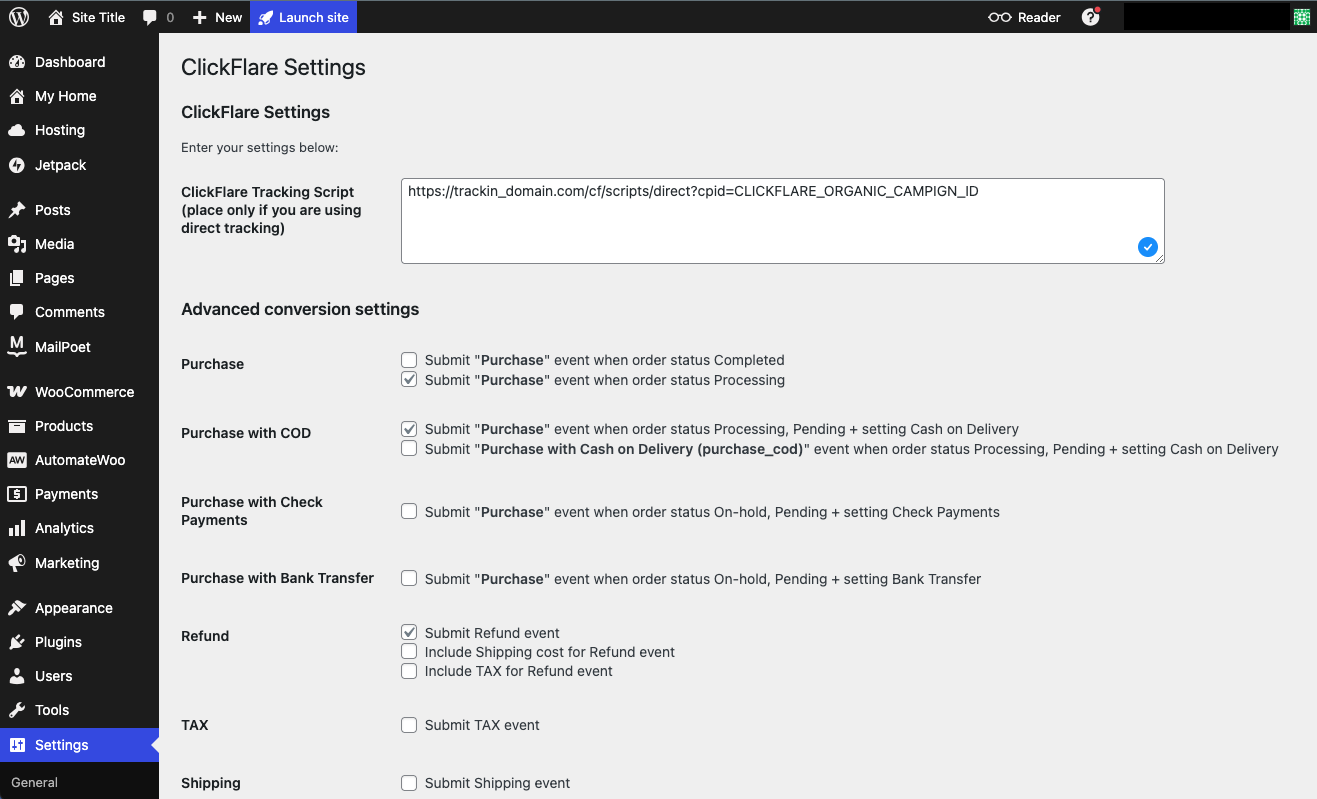Click the Analytics bar chart icon
1317x799 pixels.
click(17, 528)
